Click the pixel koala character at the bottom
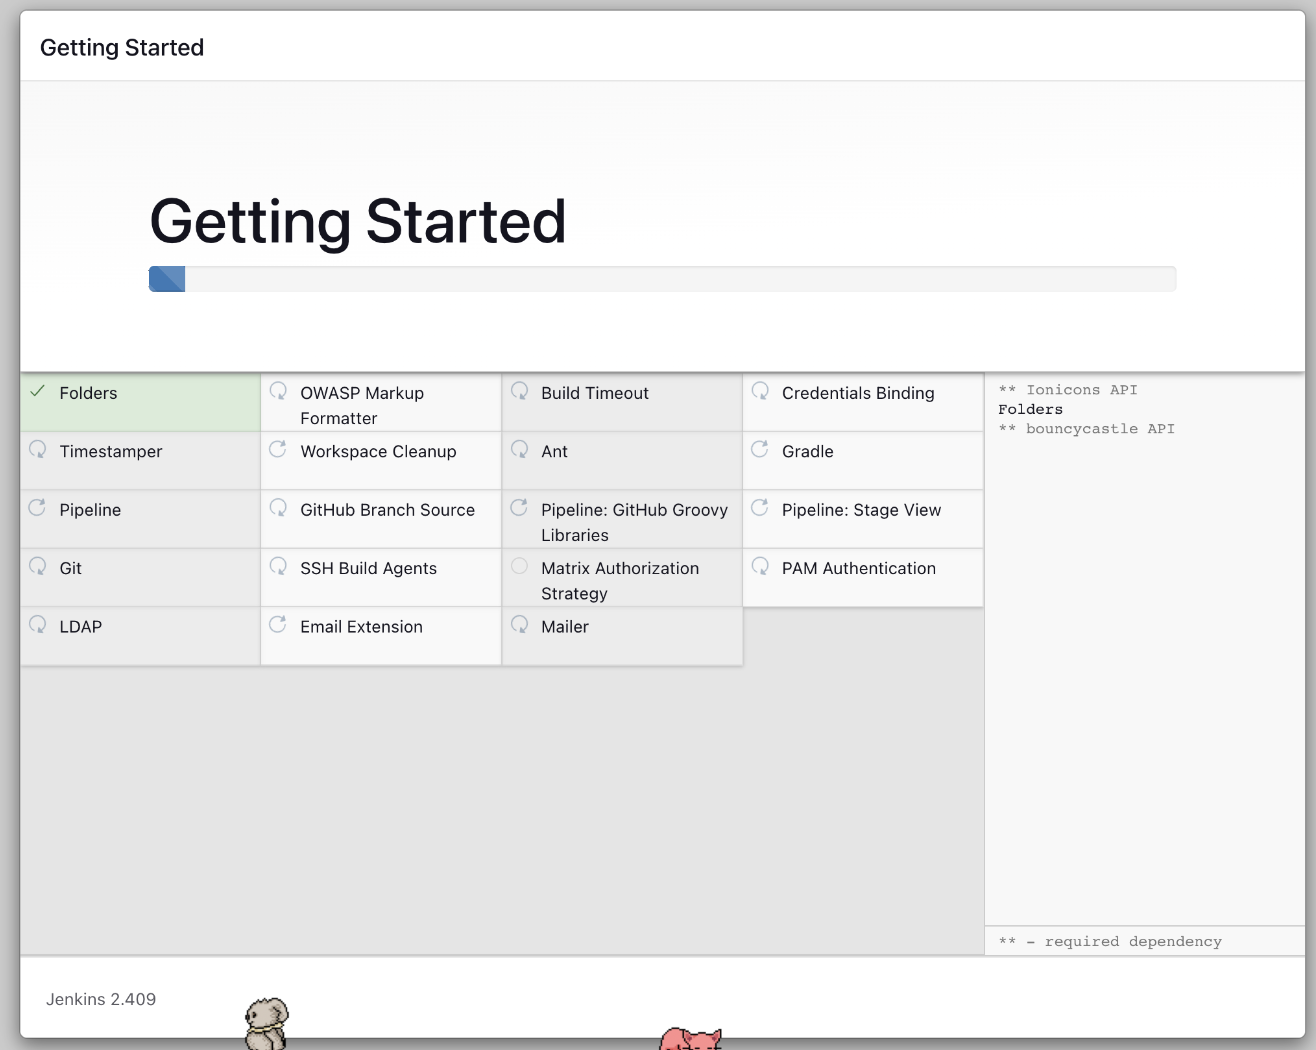Viewport: 1316px width, 1050px height. tap(267, 1022)
